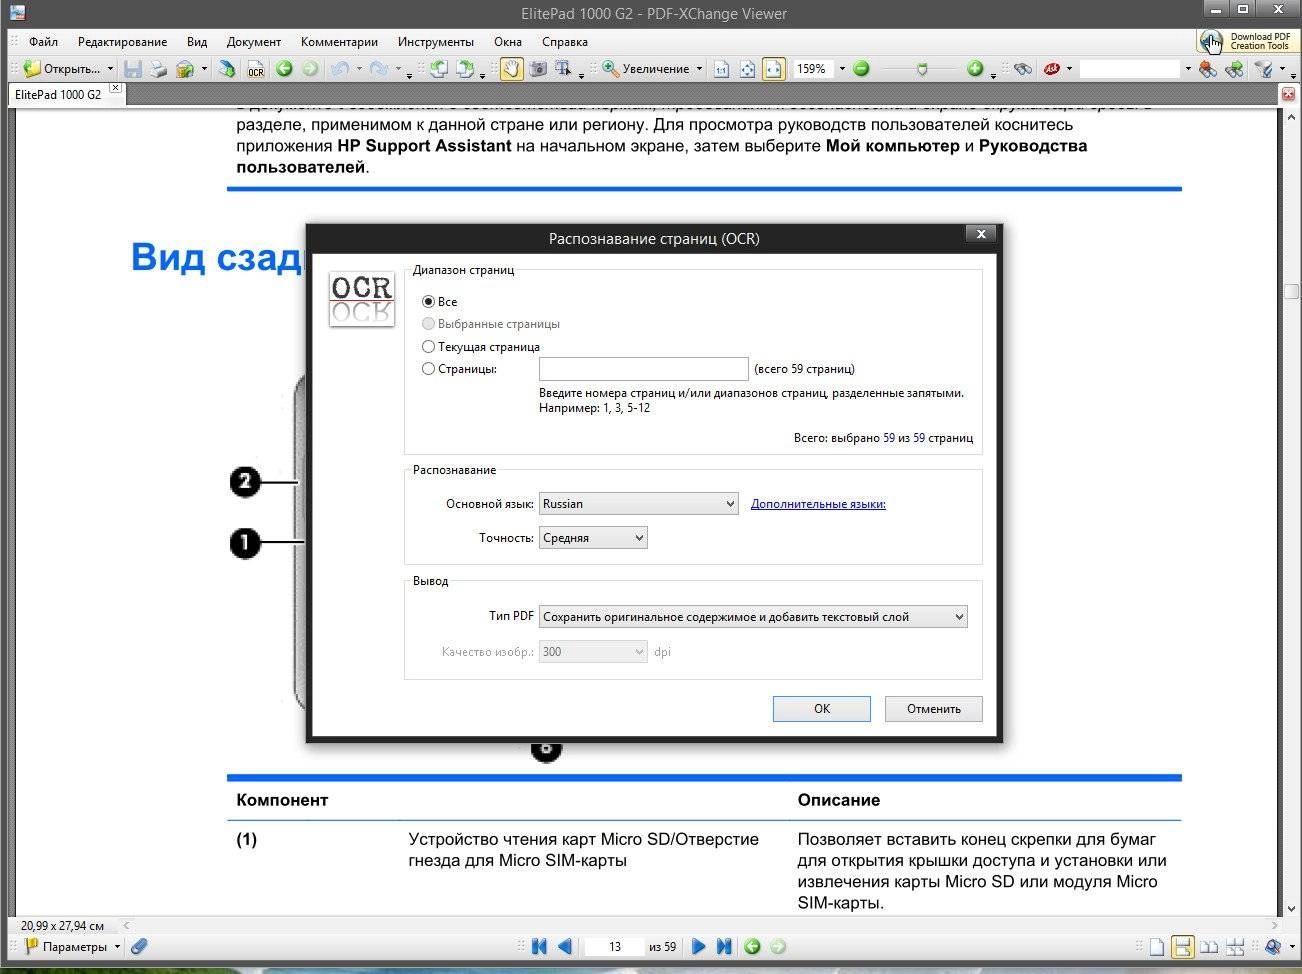Click the pages range input field
The height and width of the screenshot is (974, 1302).
click(x=644, y=369)
